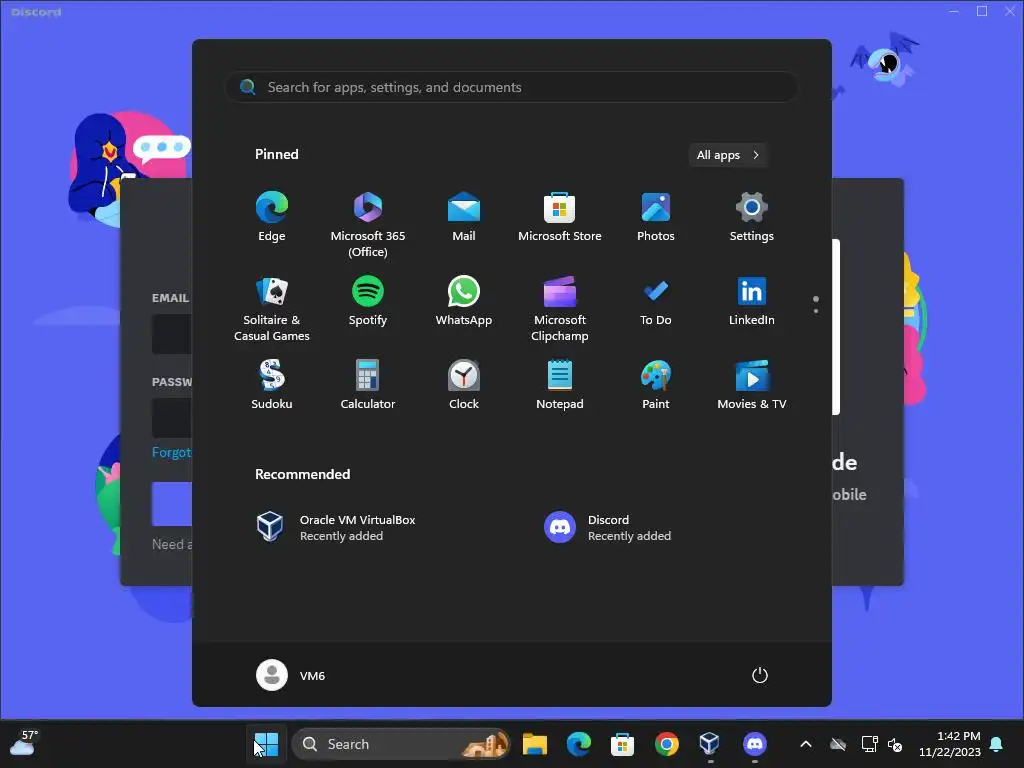Click the muted volume tray icon
This screenshot has width=1024, height=768.
click(895, 744)
